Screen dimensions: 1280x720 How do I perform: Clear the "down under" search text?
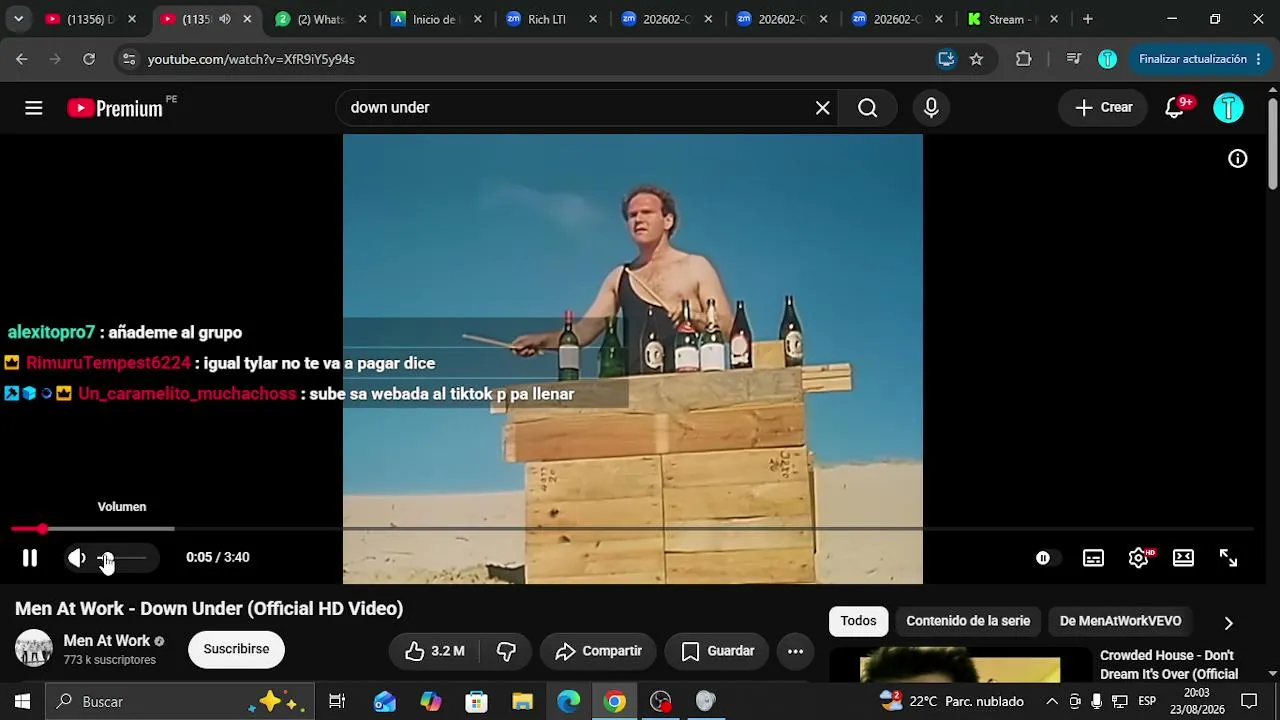pos(823,108)
